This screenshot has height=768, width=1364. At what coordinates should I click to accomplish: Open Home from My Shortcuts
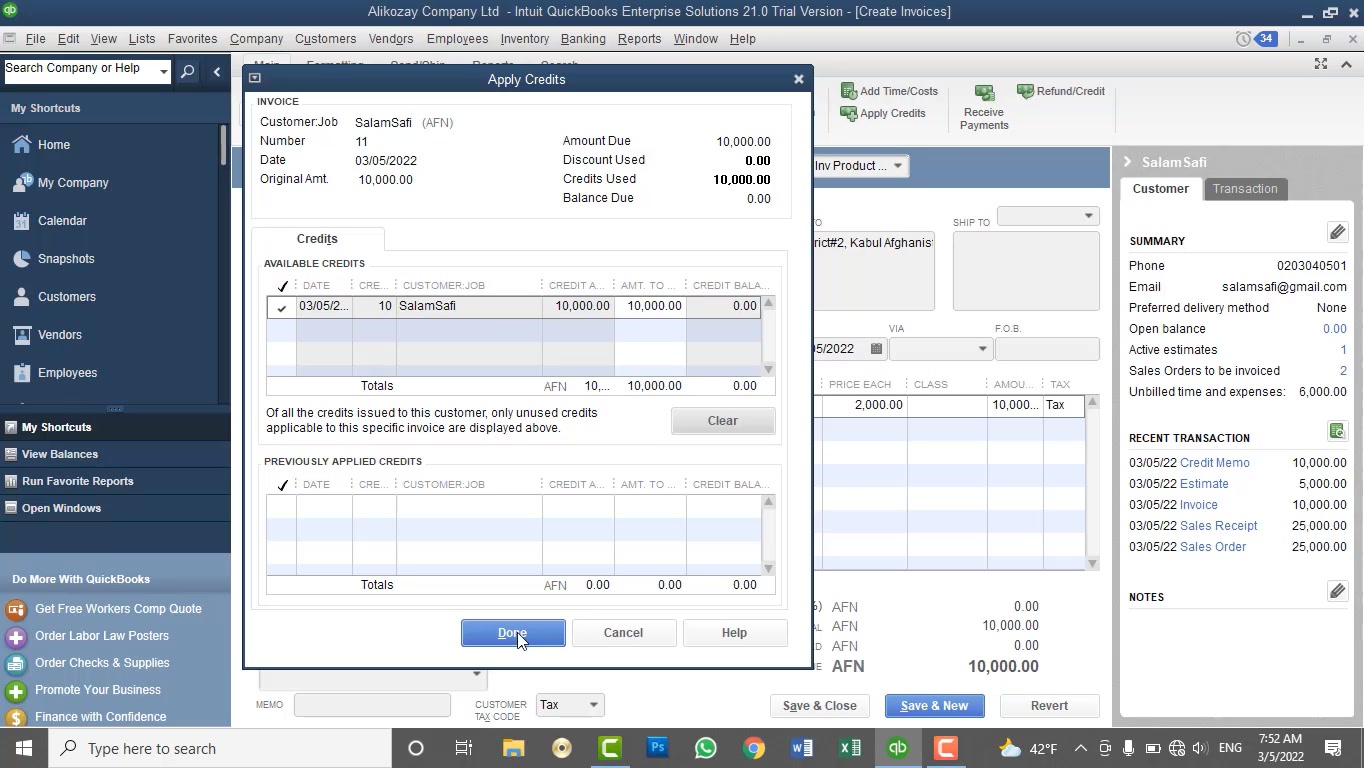pos(54,145)
